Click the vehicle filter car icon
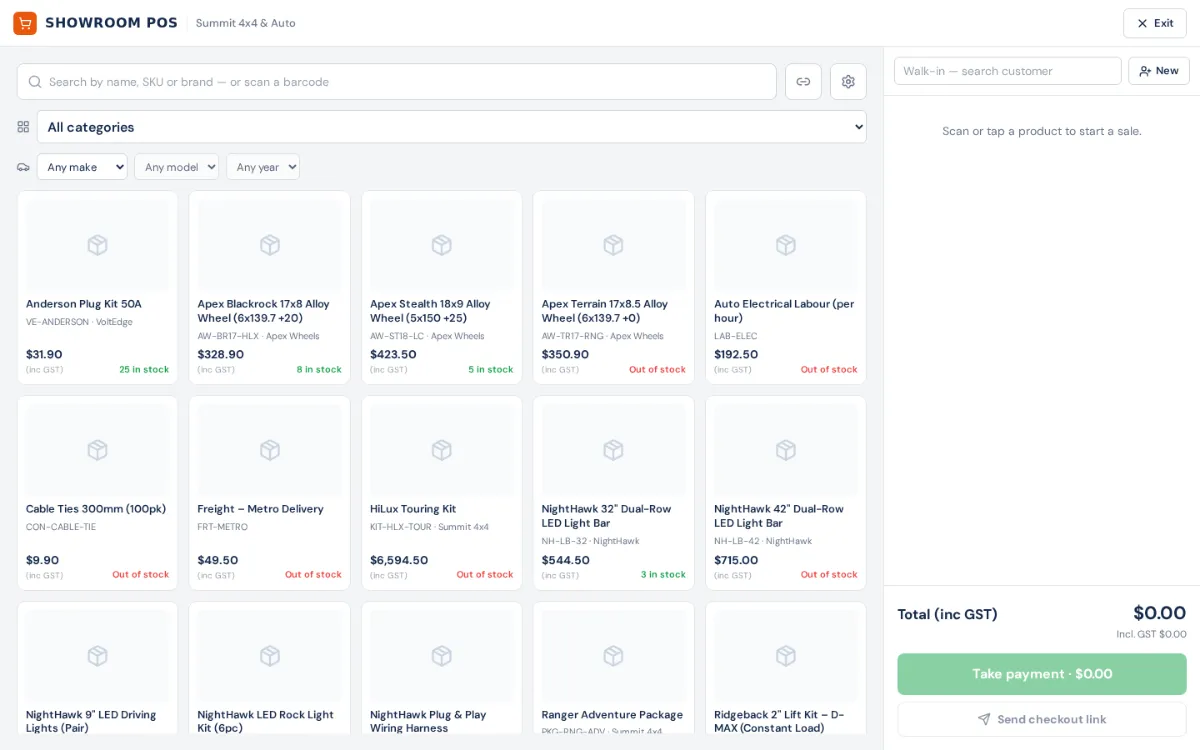Viewport: 1200px width, 750px height. click(x=23, y=167)
